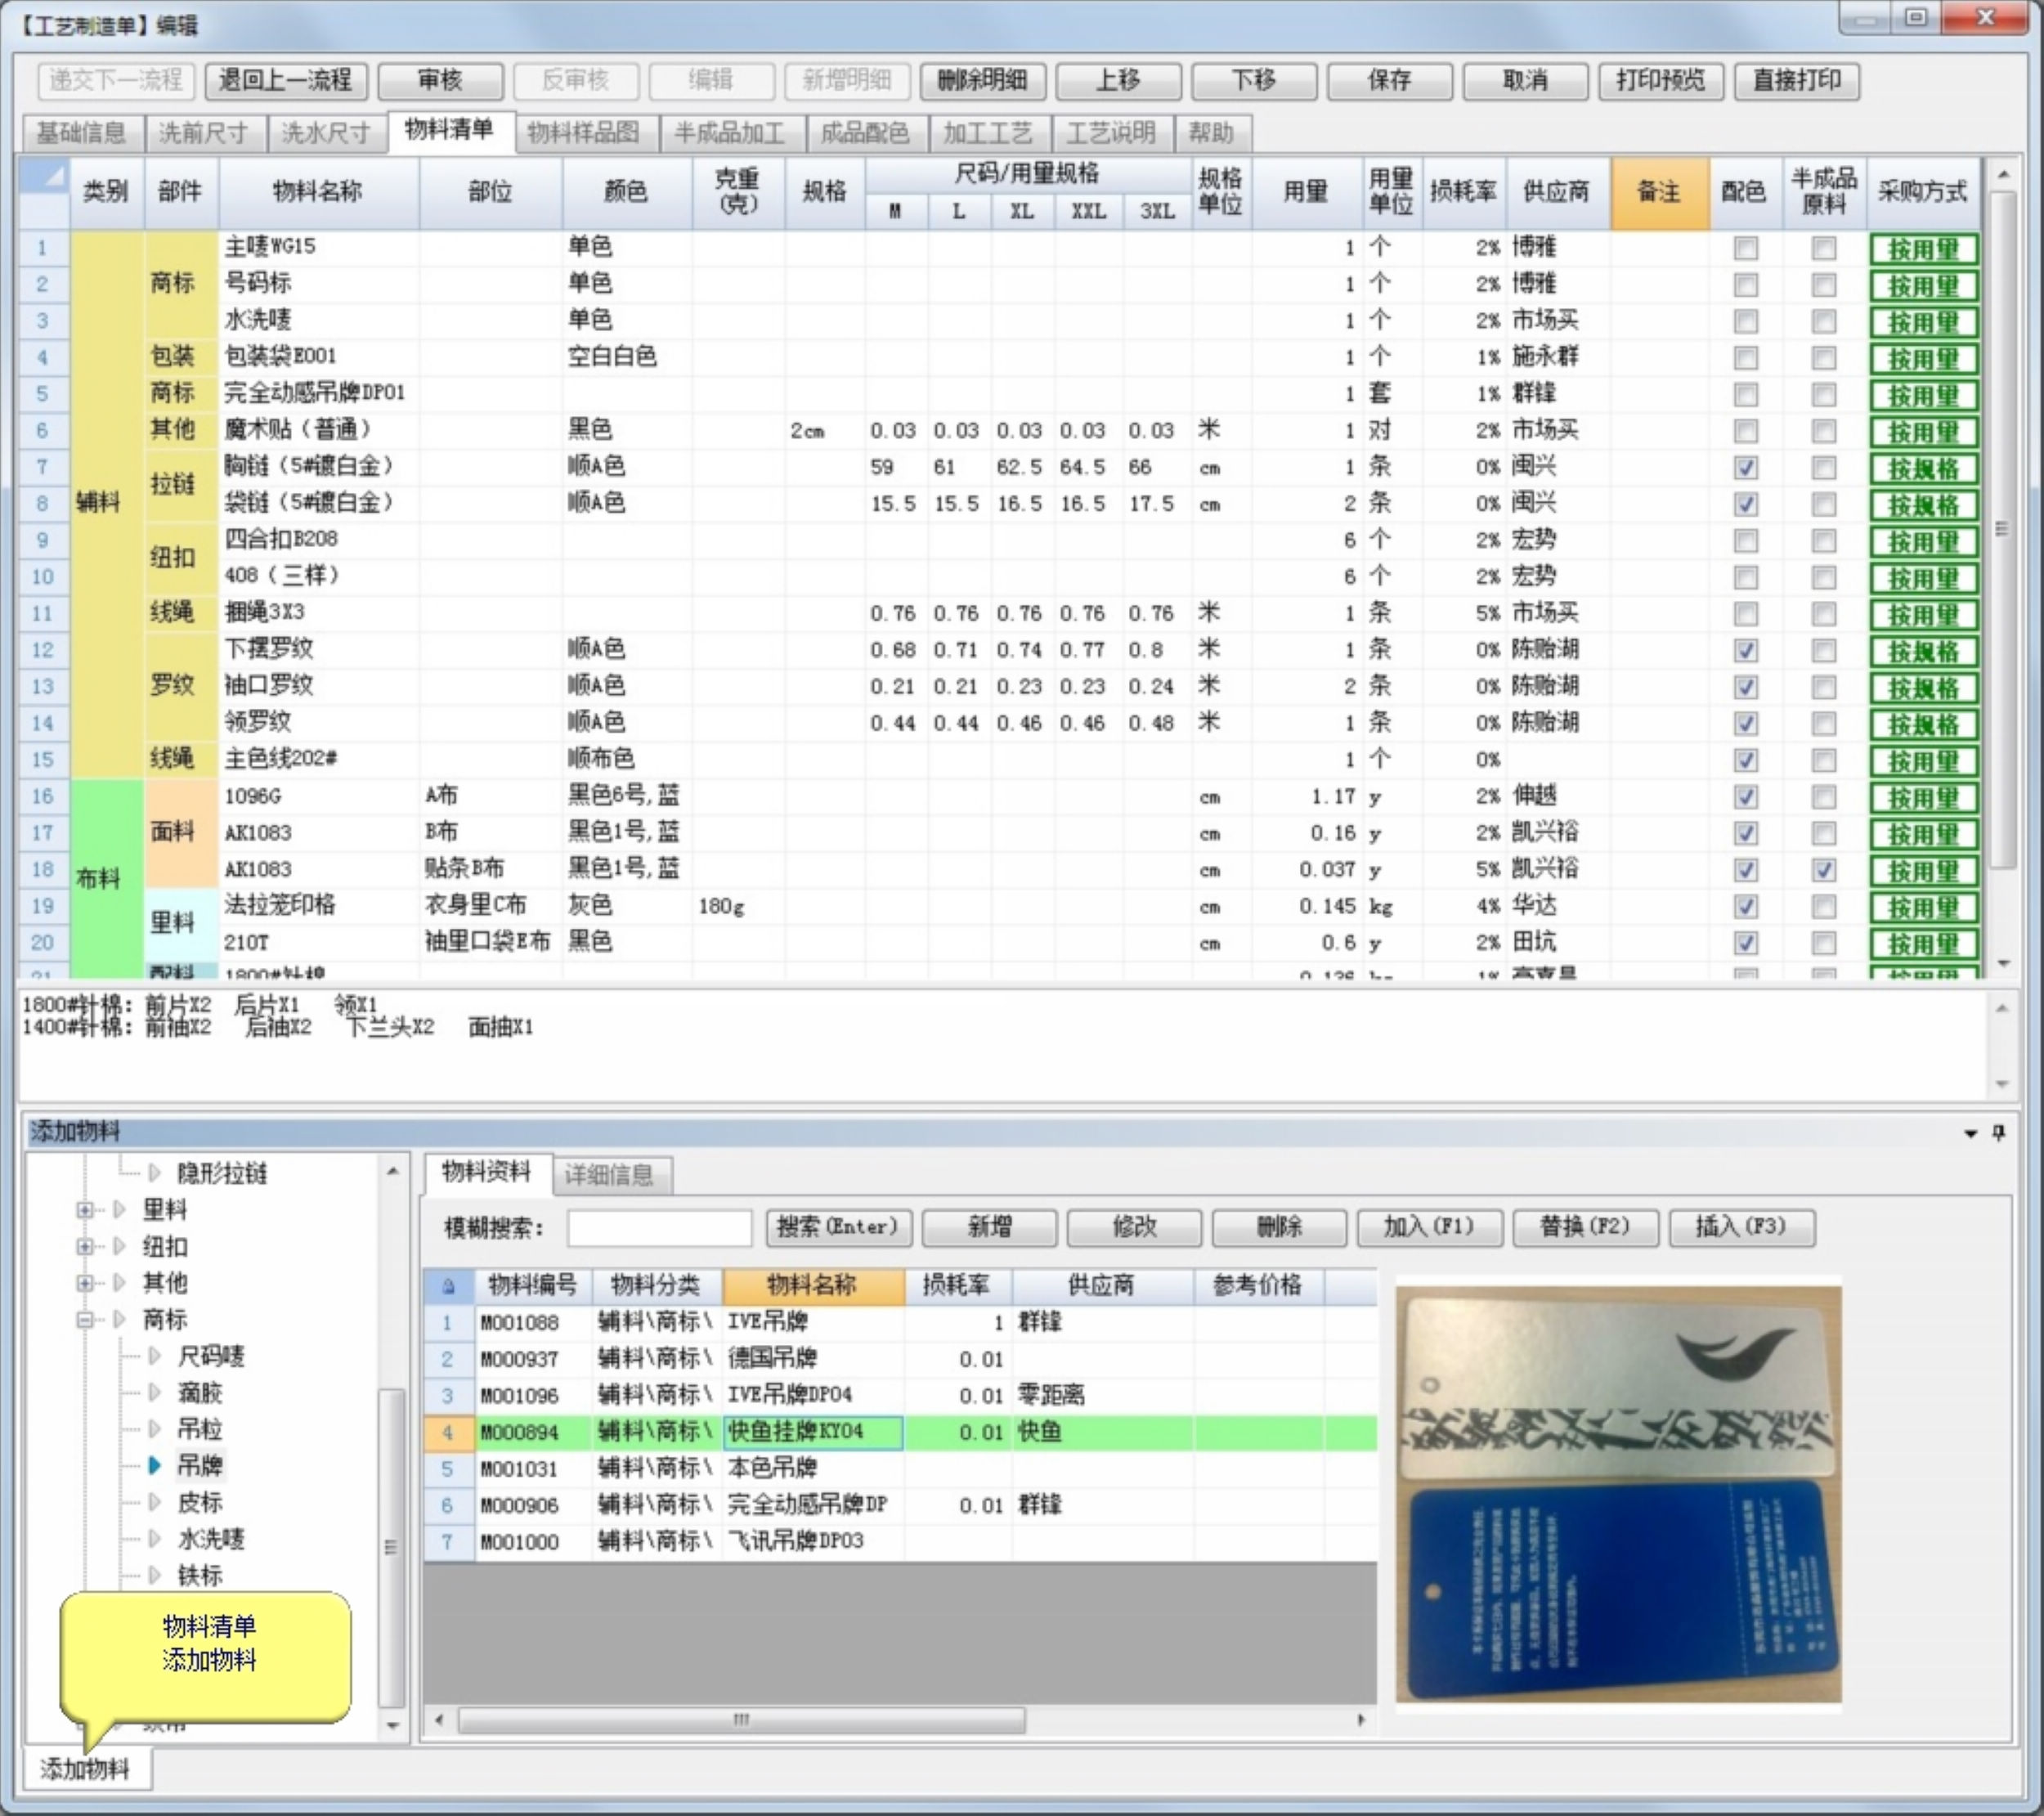Expand the 里料 tree node
Viewport: 2044px width, 1816px height.
(85, 1210)
